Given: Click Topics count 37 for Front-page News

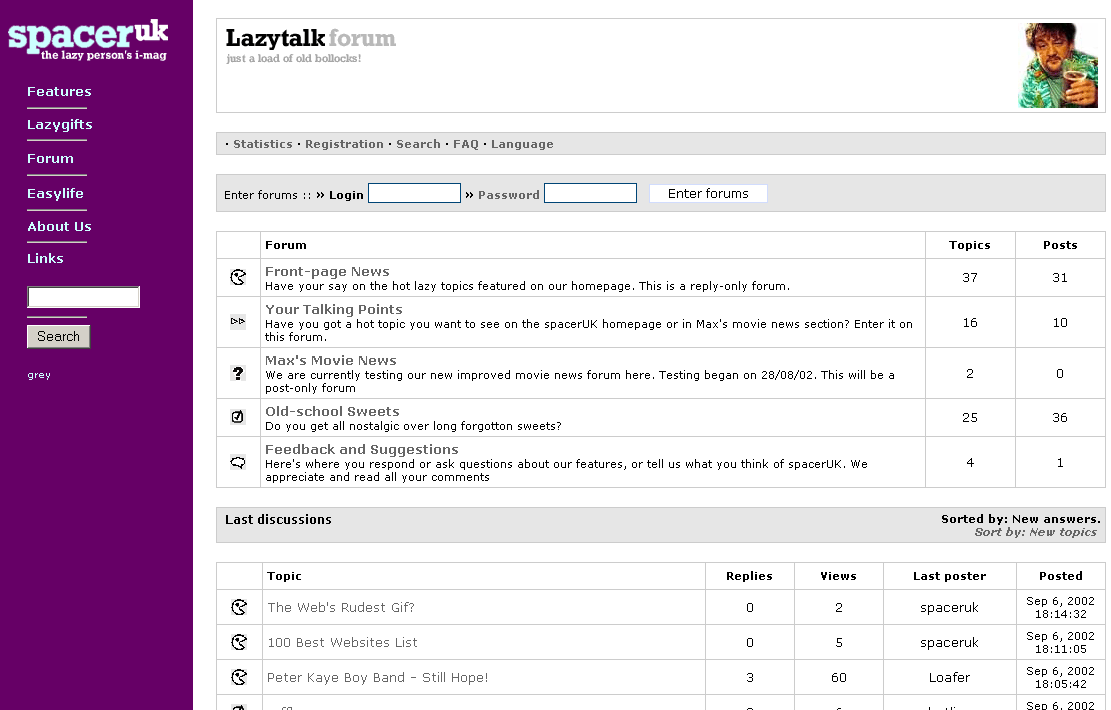Looking at the screenshot, I should [970, 278].
